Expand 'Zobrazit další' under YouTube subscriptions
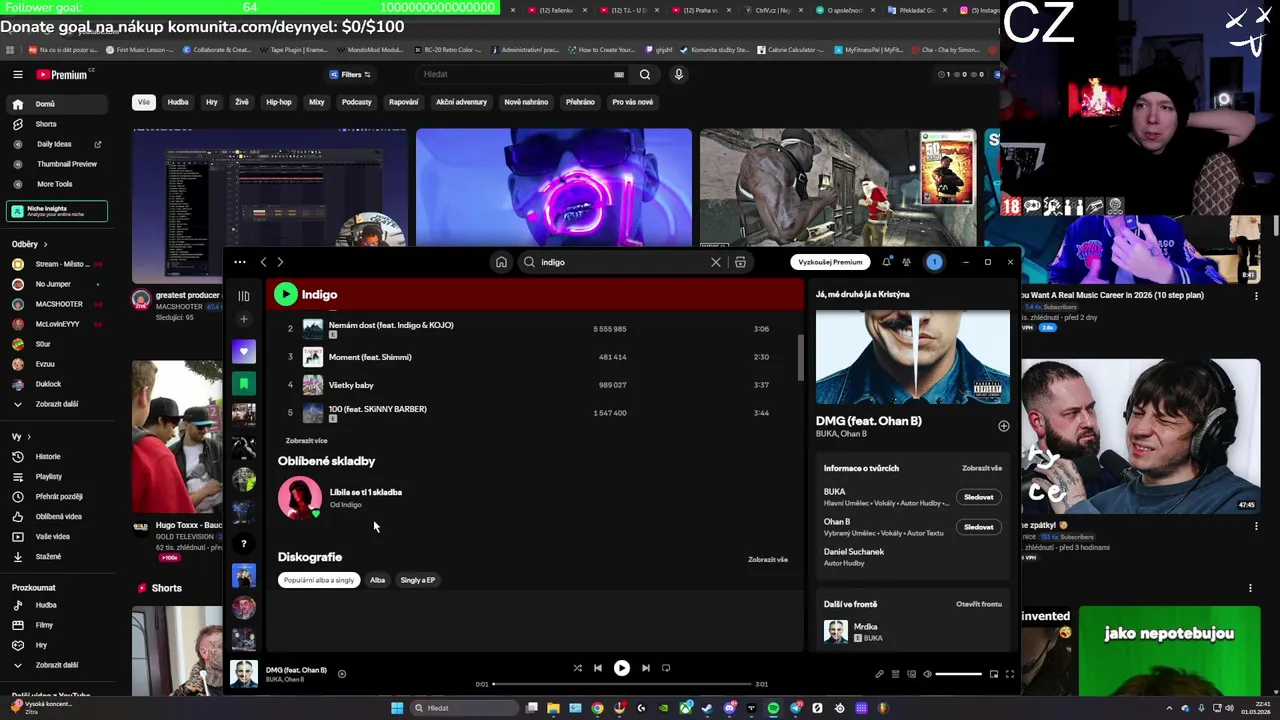Viewport: 1280px width, 720px height. [57, 404]
